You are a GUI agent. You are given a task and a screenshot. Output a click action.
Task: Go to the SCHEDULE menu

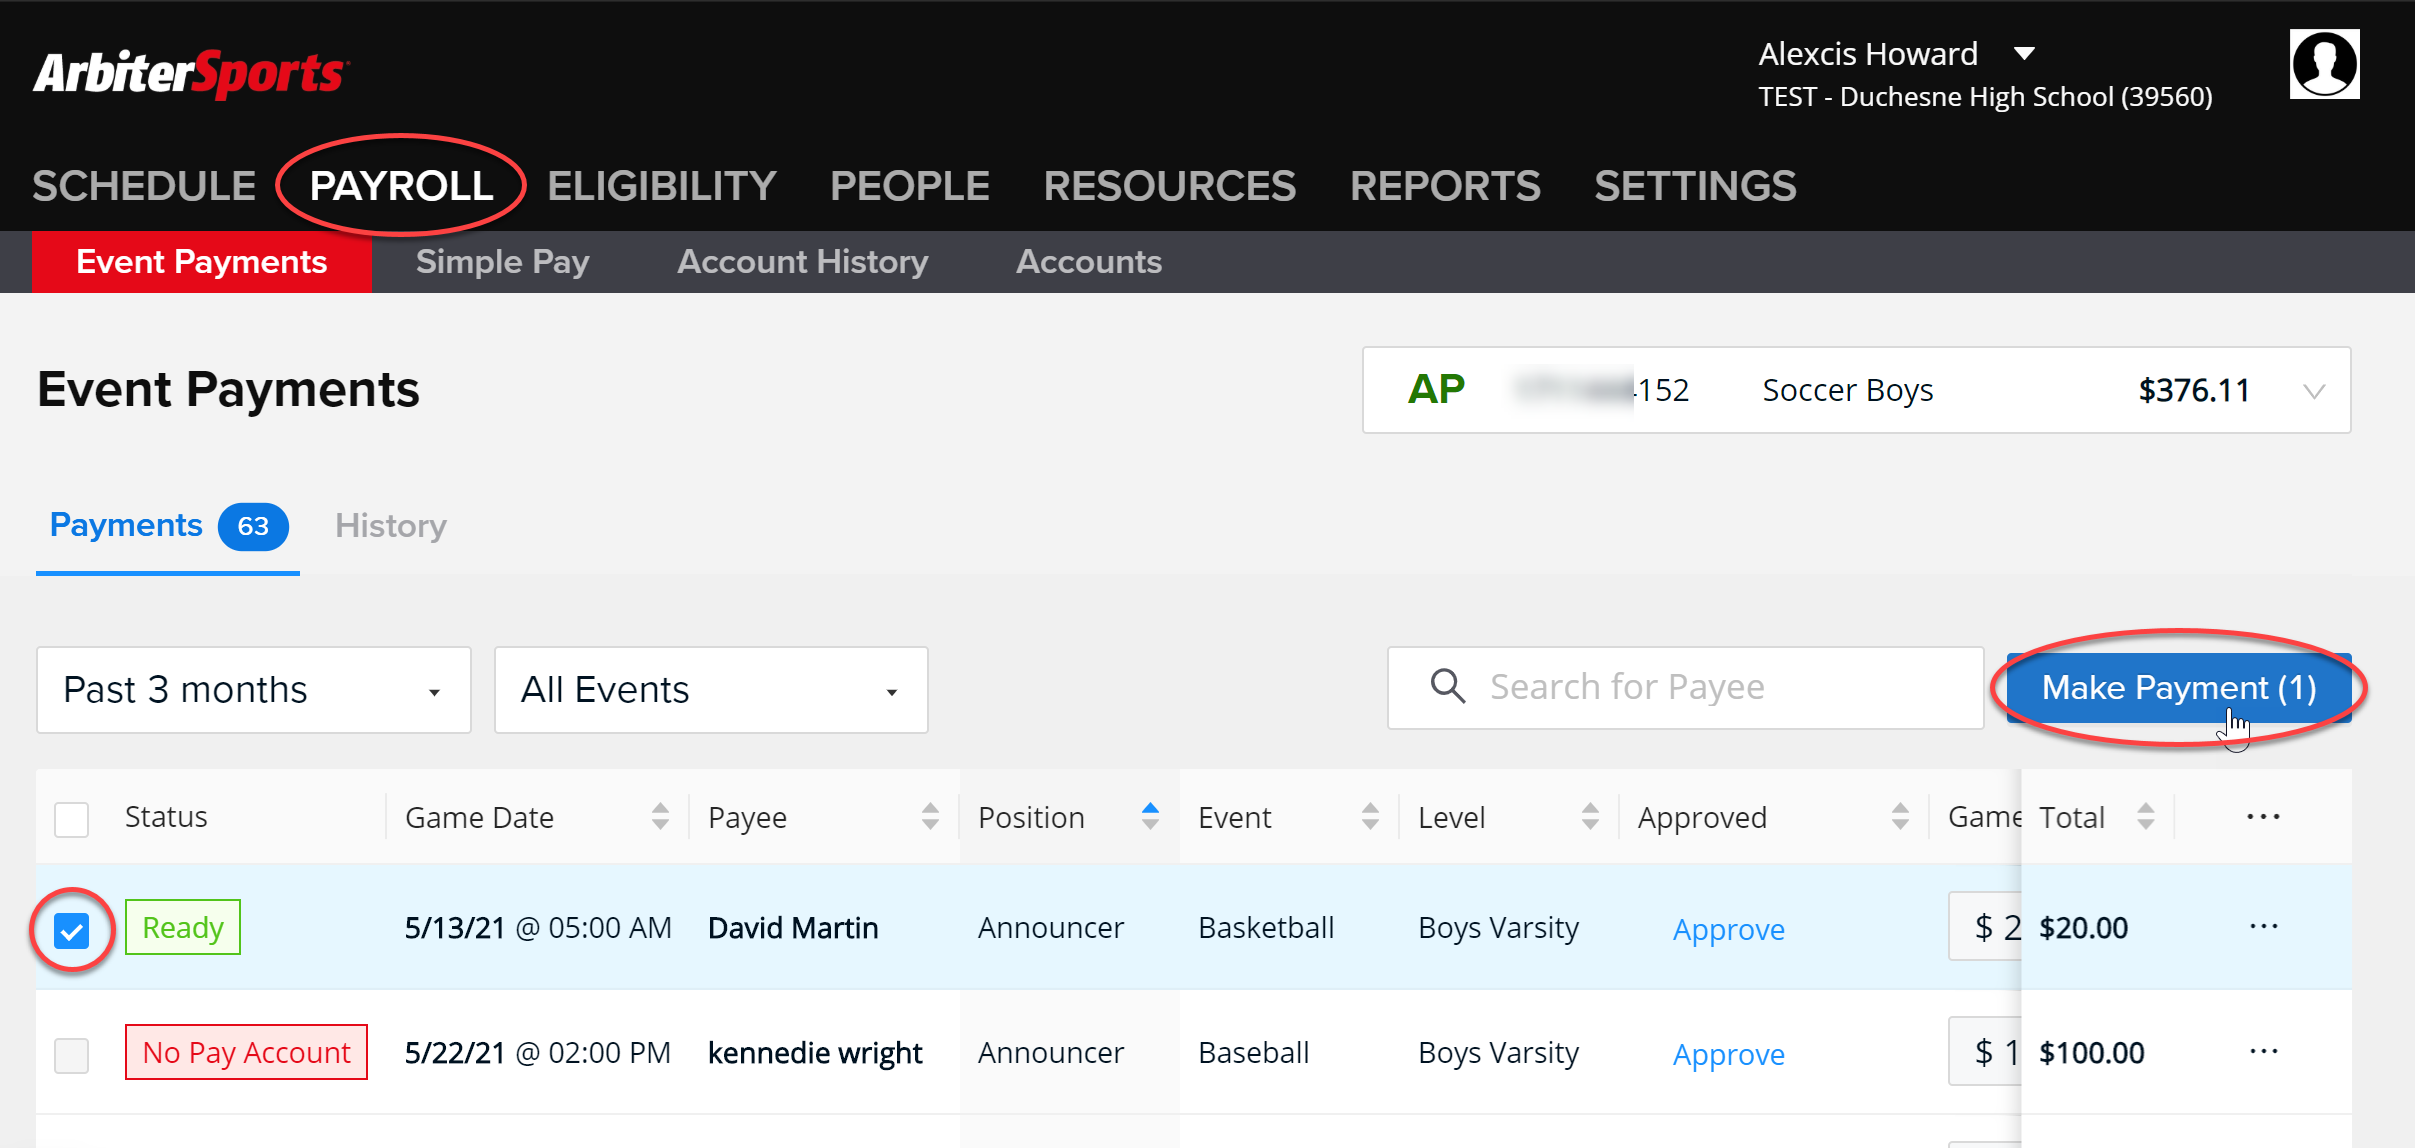pos(144,186)
